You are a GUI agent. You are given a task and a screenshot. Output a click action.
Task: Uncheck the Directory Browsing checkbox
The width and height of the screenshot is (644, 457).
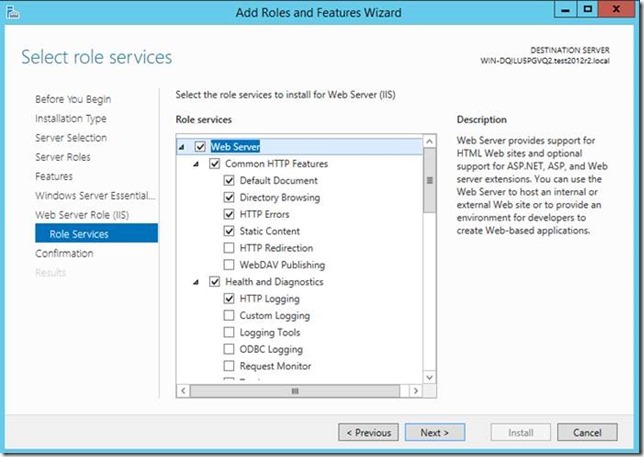pos(230,198)
